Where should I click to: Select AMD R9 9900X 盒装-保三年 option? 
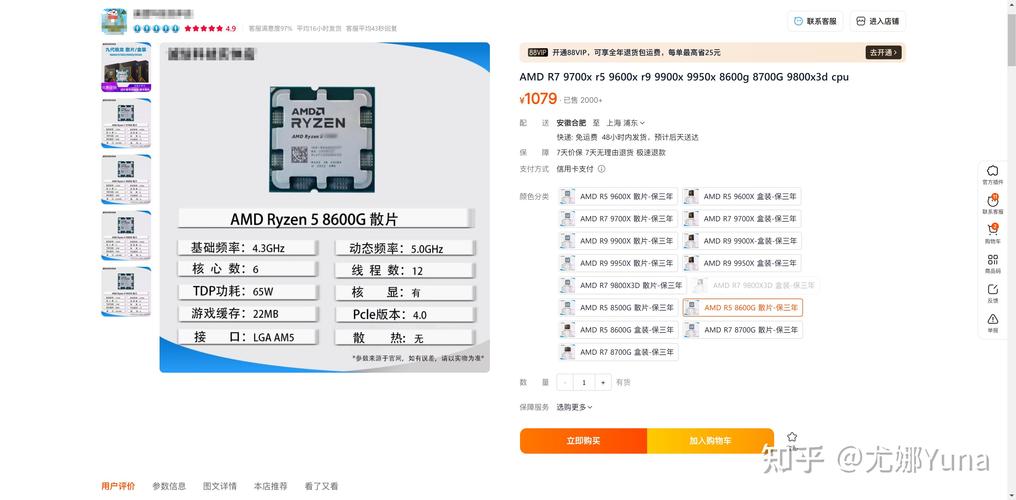[x=742, y=241]
